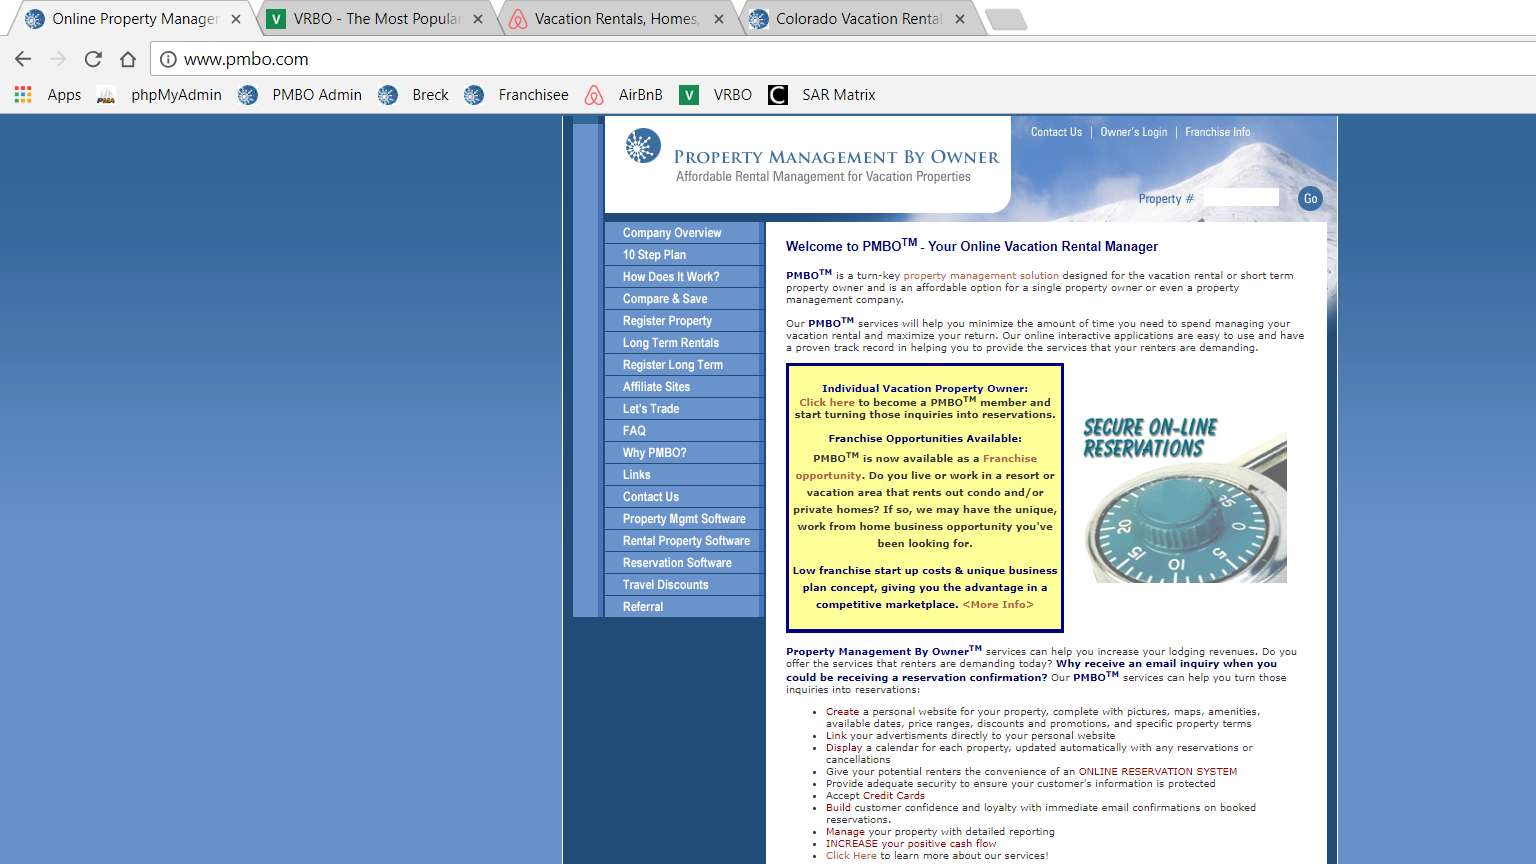Open Travel Discounts menu item

point(684,584)
